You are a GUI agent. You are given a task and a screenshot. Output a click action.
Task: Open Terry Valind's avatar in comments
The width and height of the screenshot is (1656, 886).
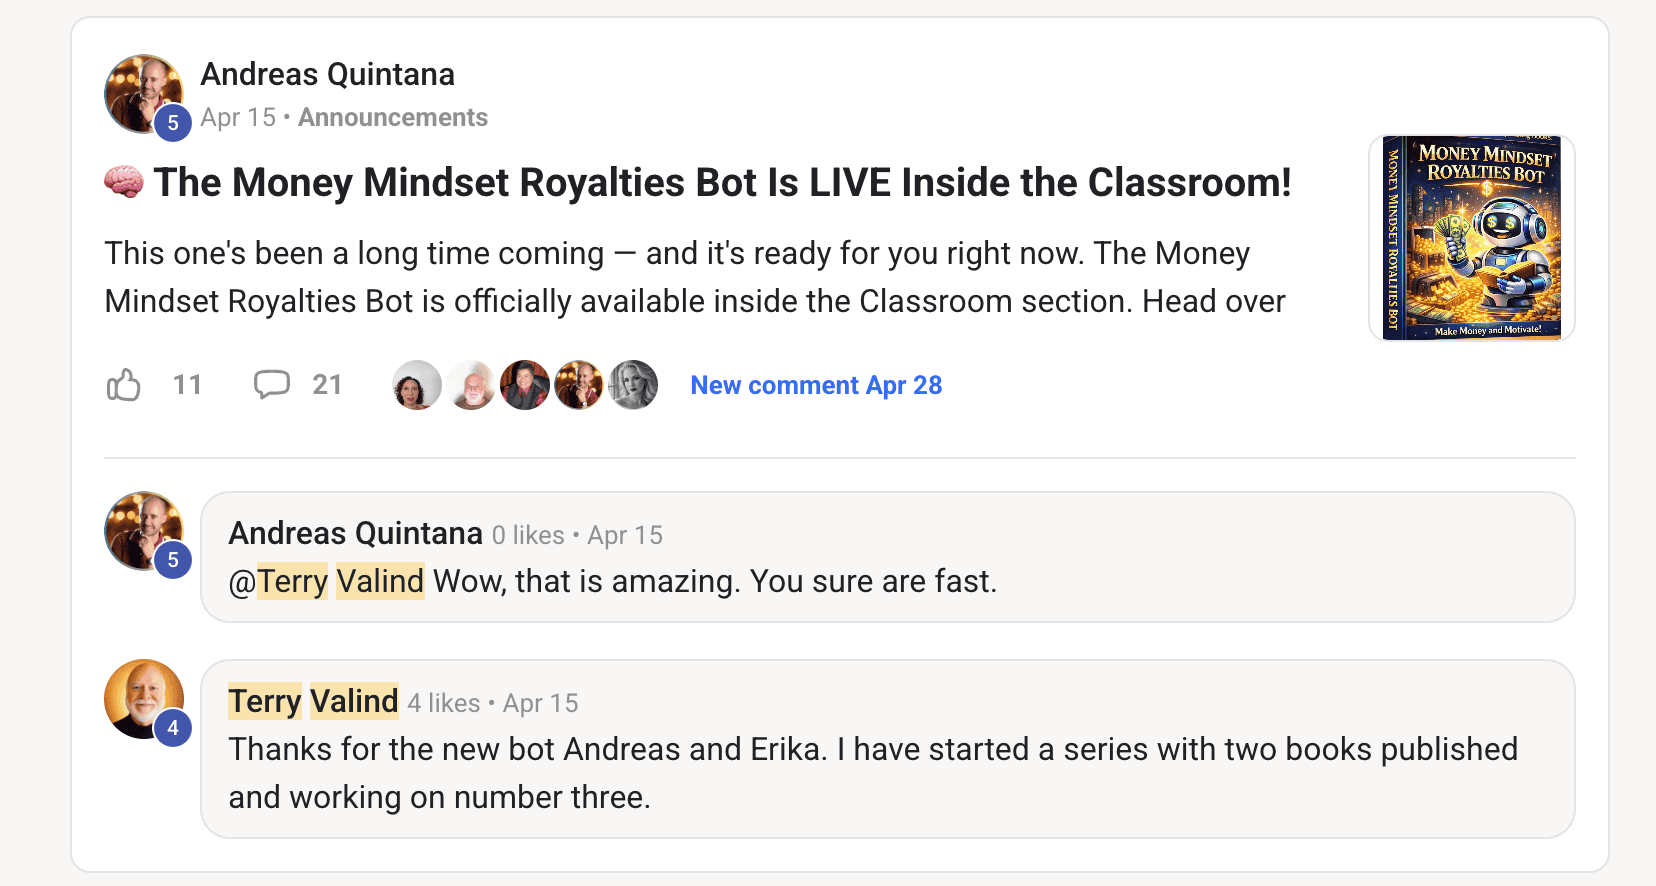point(144,699)
